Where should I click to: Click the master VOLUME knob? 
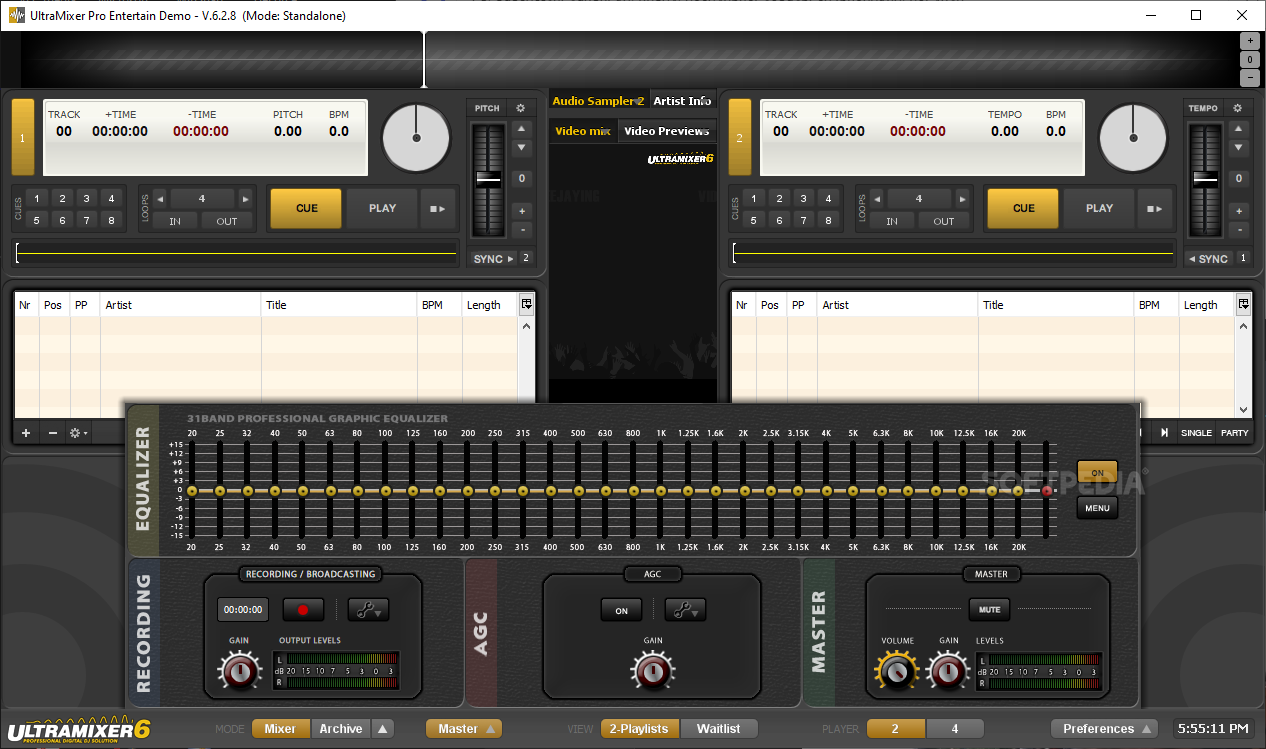897,671
